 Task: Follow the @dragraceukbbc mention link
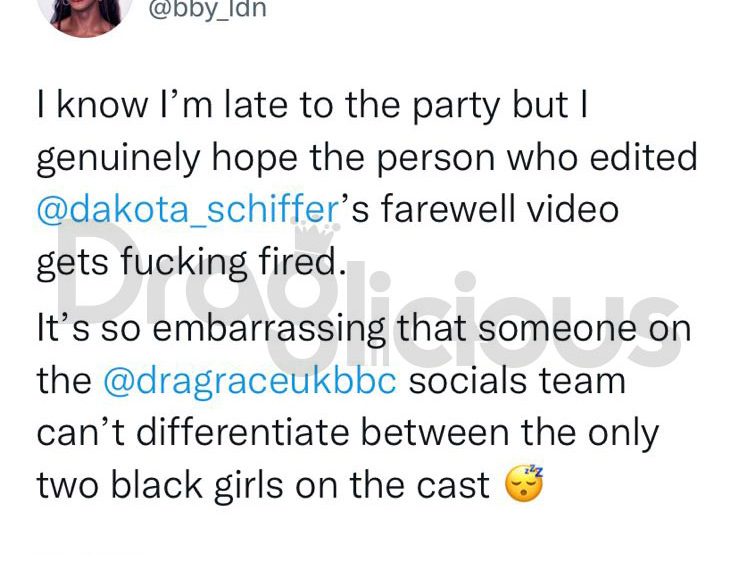click(x=250, y=381)
